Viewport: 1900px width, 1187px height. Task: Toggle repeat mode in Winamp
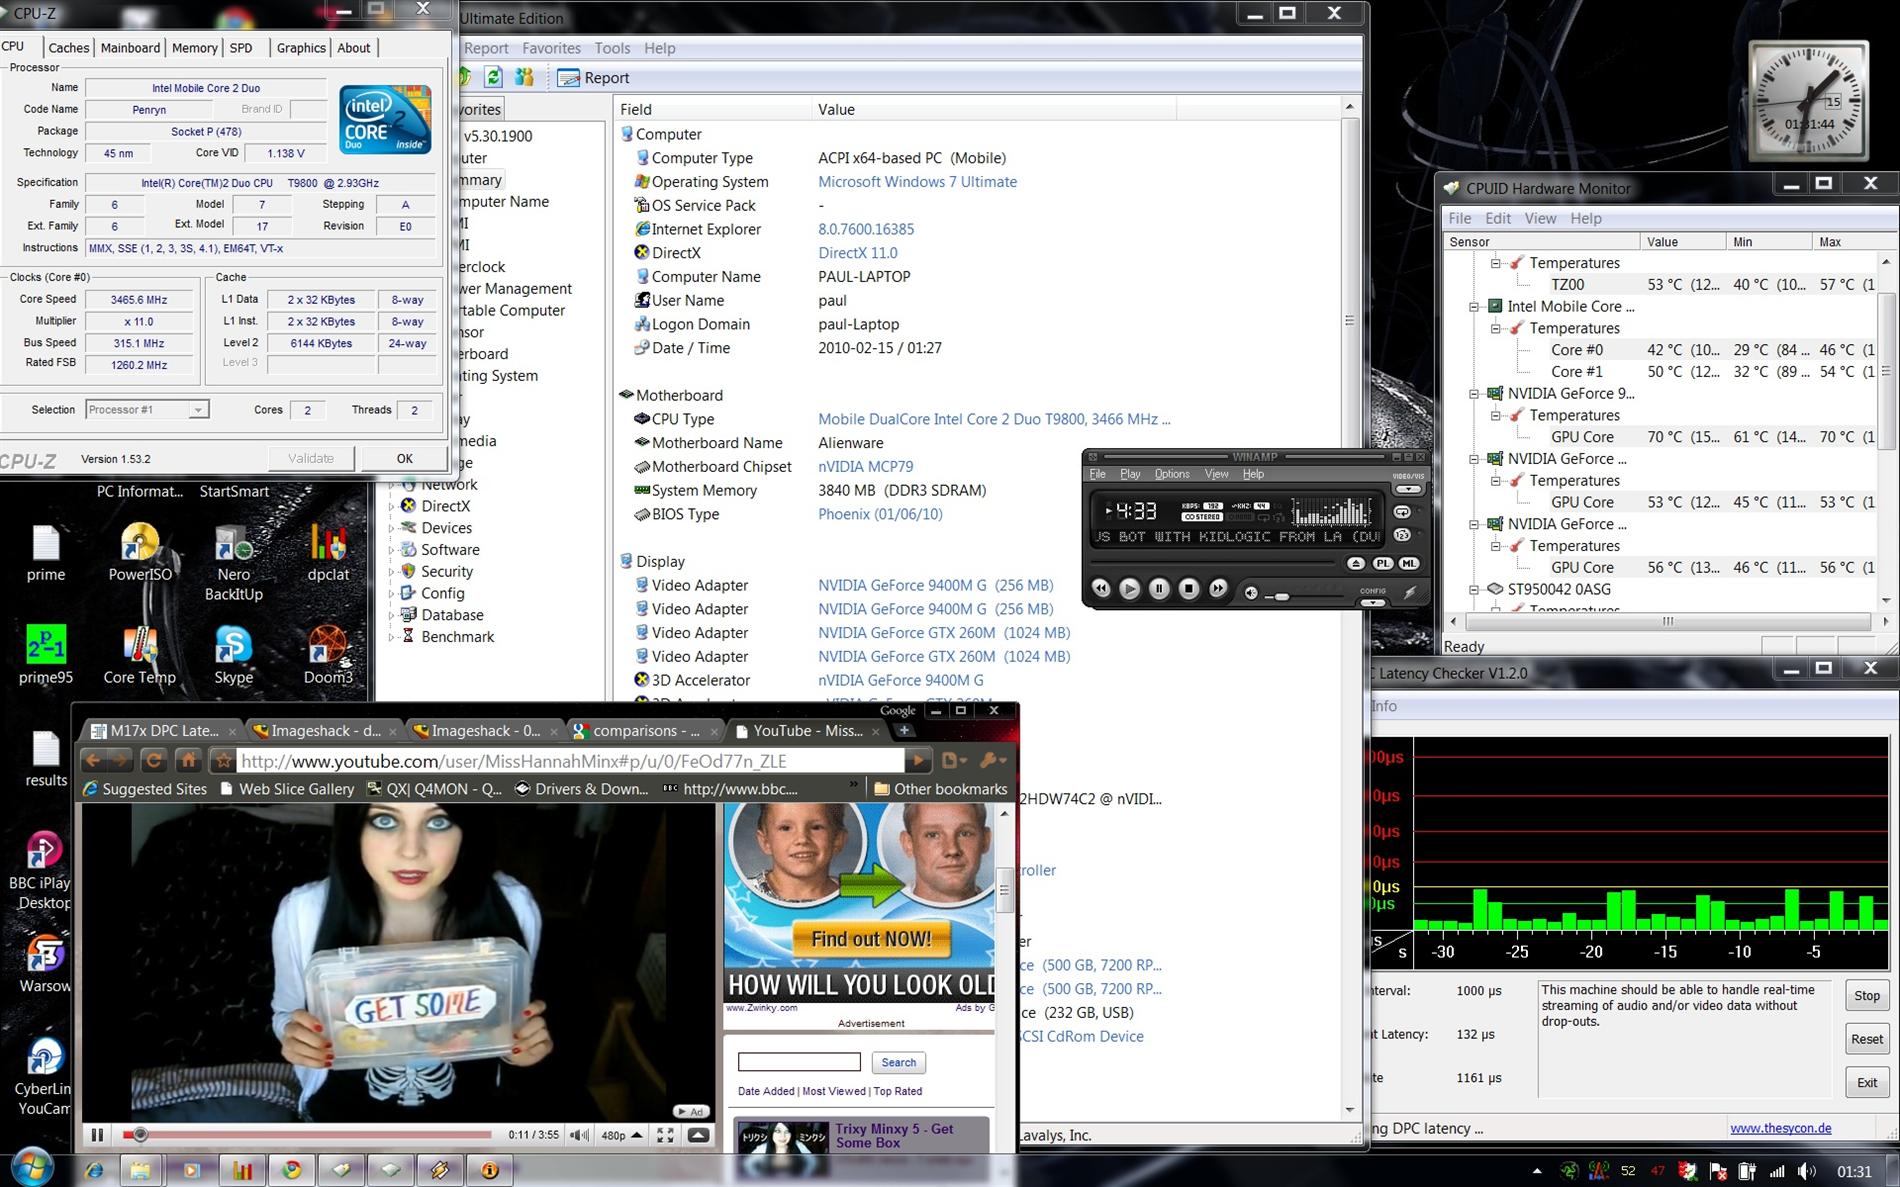tap(1402, 512)
